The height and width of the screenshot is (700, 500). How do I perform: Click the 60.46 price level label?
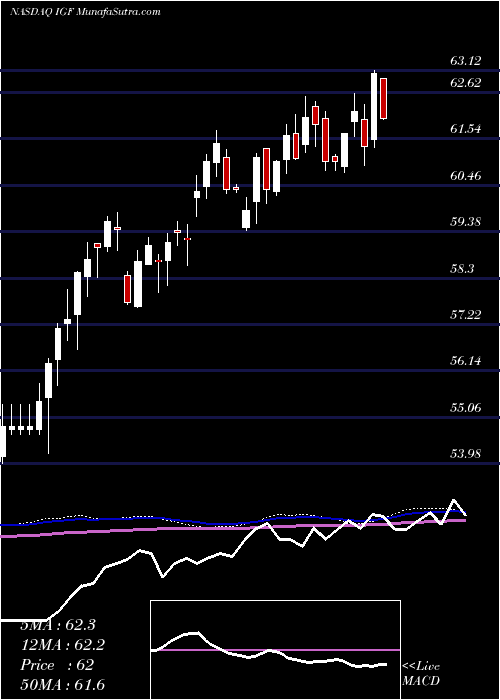coord(466,175)
